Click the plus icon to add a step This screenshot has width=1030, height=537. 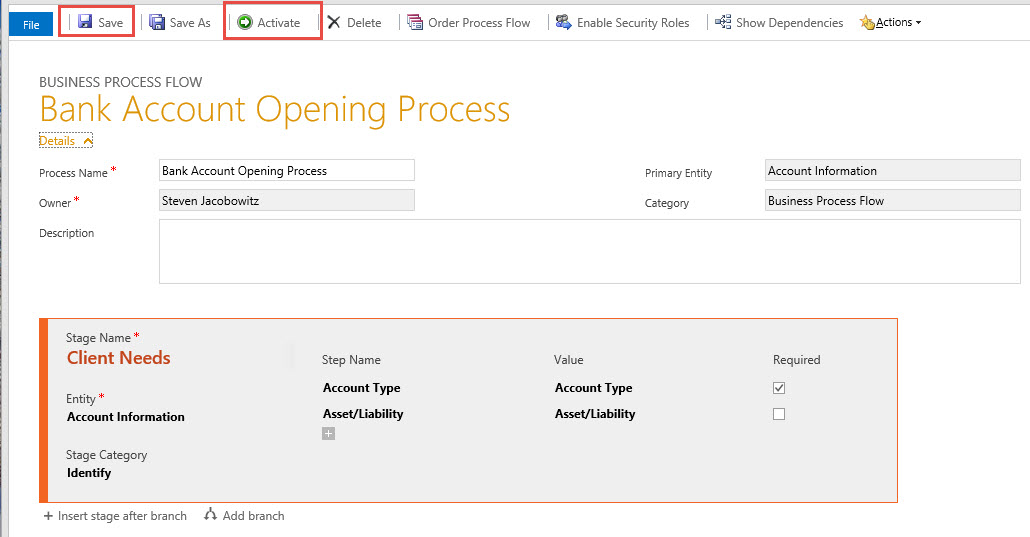[x=328, y=433]
